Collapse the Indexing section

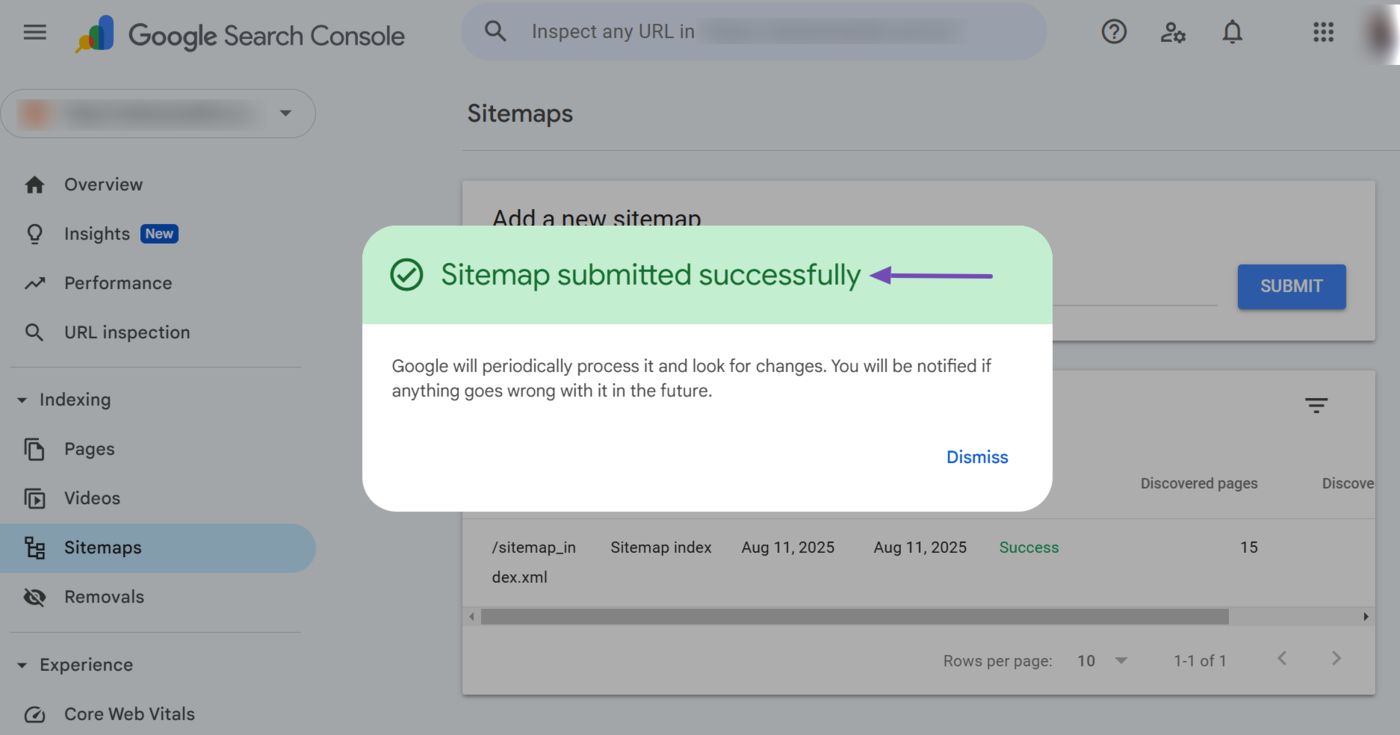point(22,400)
